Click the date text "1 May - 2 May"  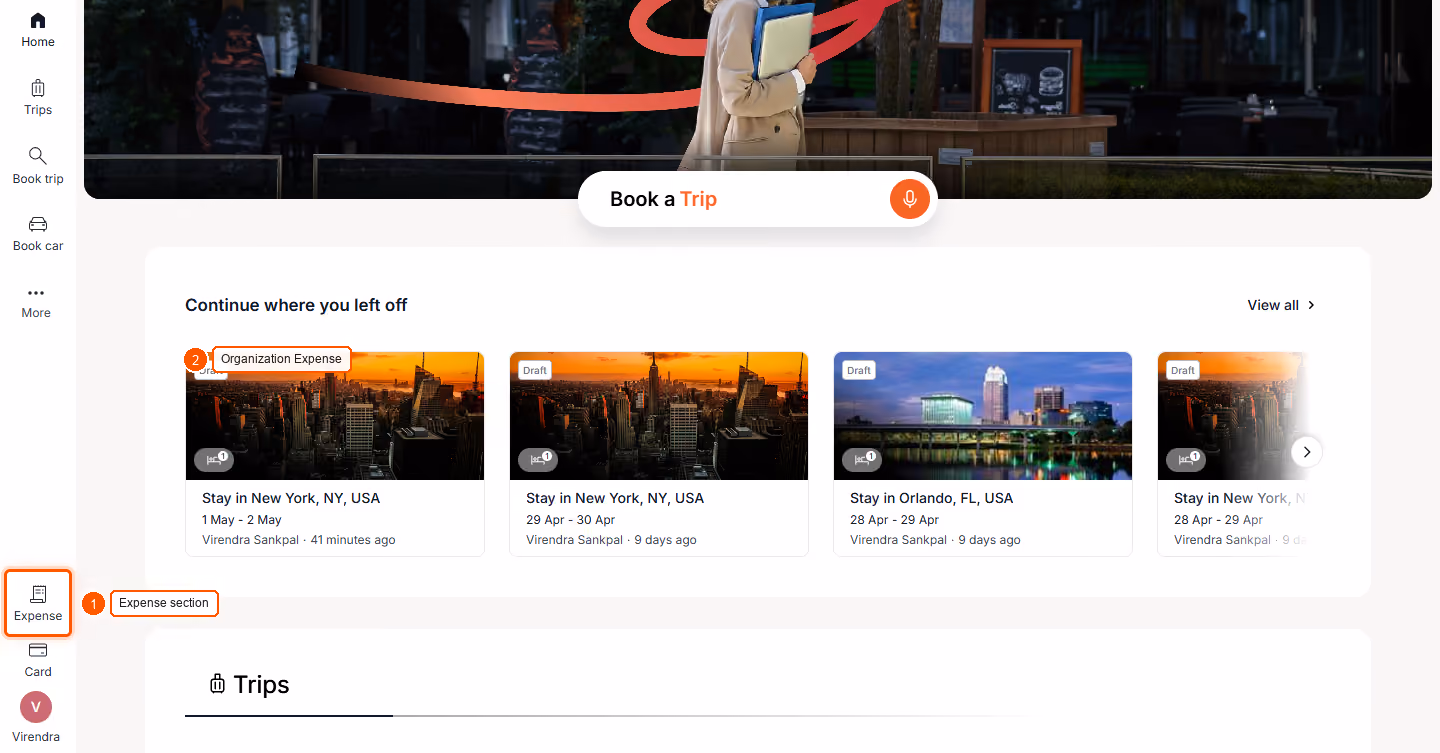point(242,520)
